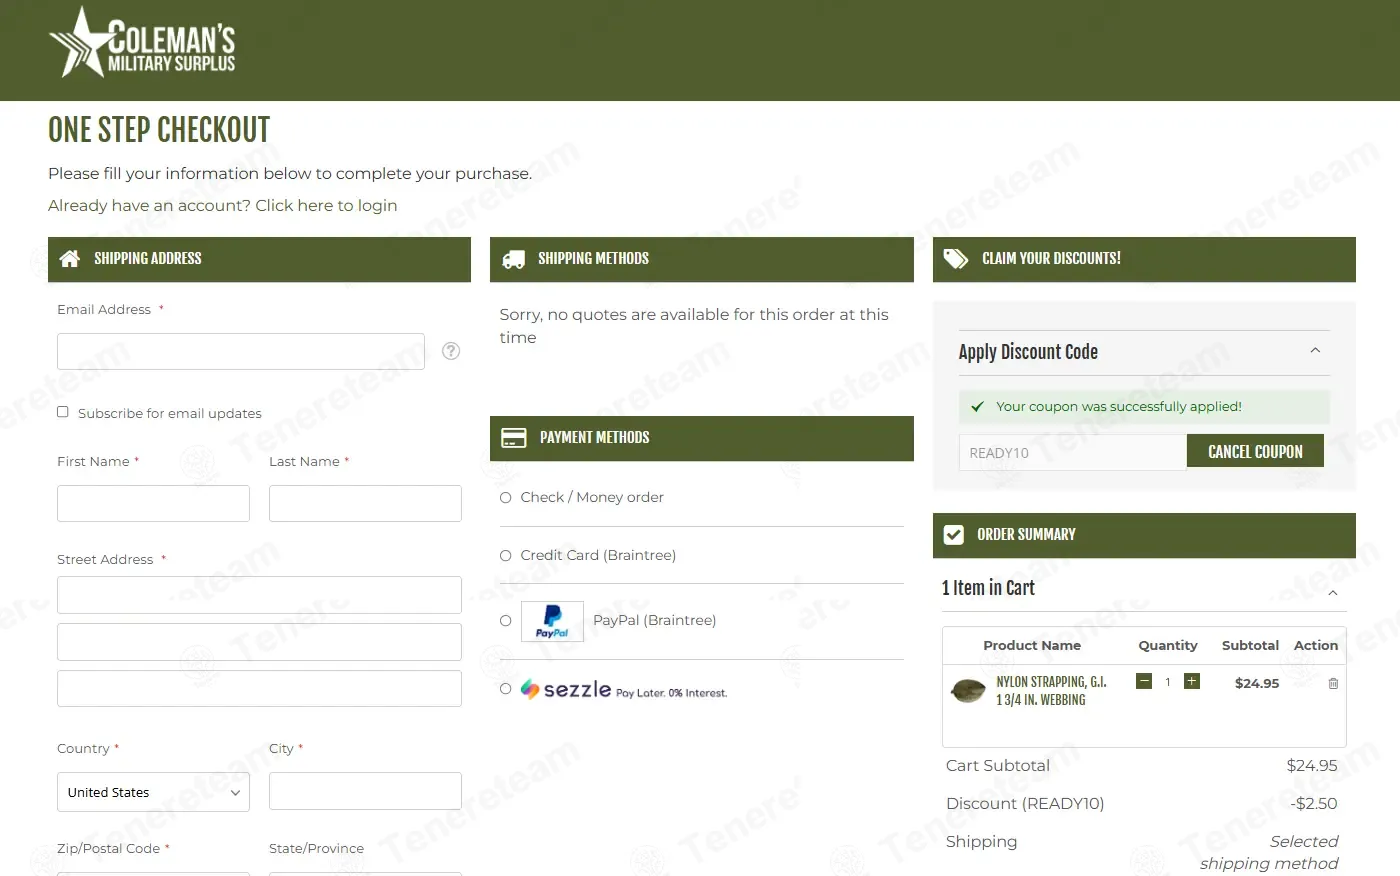
Task: Enable Subscribe for email updates checkbox
Action: pyautogui.click(x=63, y=412)
